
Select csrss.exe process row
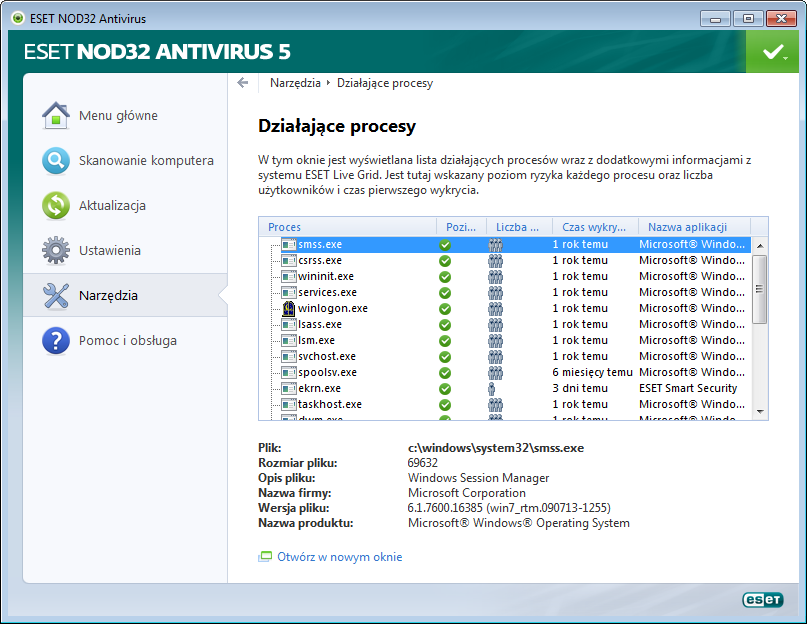point(505,261)
